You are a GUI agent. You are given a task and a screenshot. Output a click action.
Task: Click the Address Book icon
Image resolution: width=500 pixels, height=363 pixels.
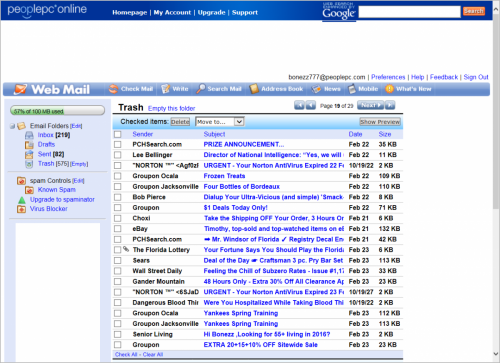coord(254,89)
